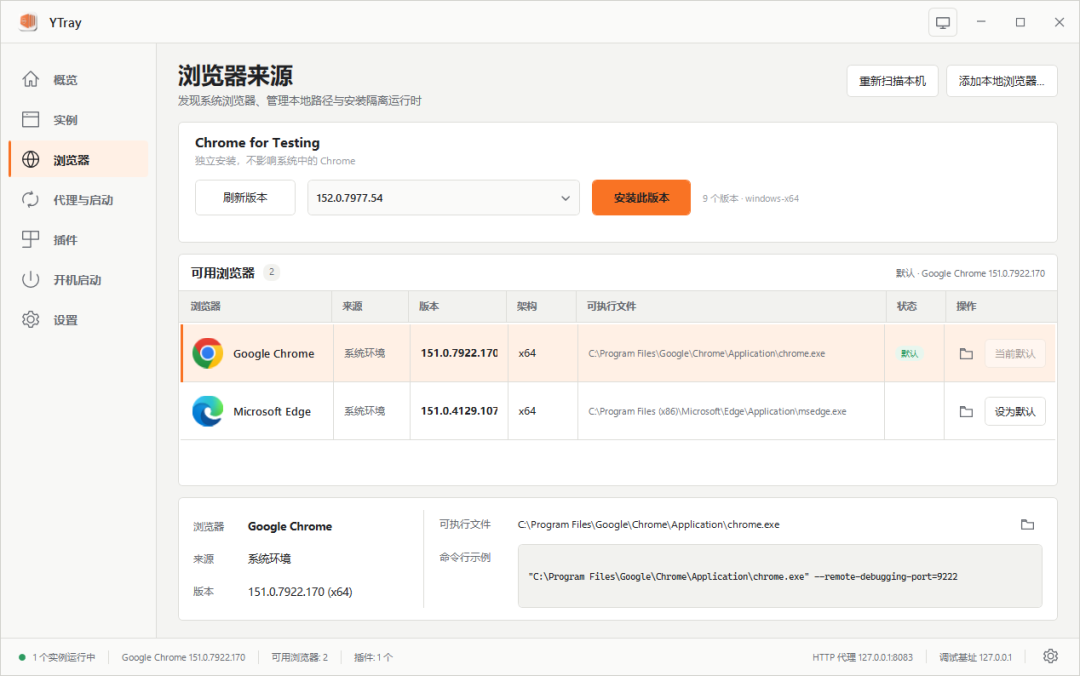Click the Chrome for Testing heading
Viewport: 1080px width, 676px height.
(257, 143)
